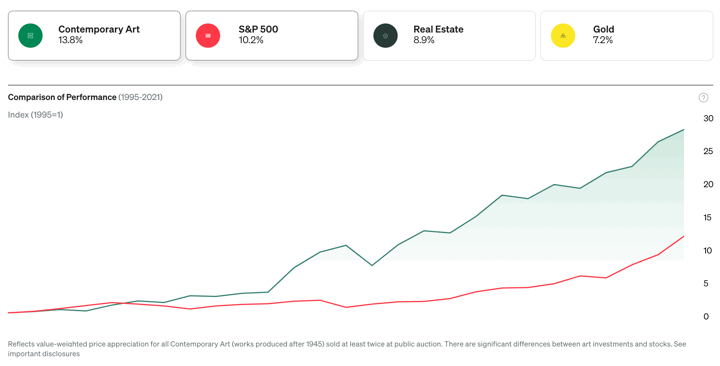
Task: Toggle the Contemporary Art series label
Action: tap(99, 29)
